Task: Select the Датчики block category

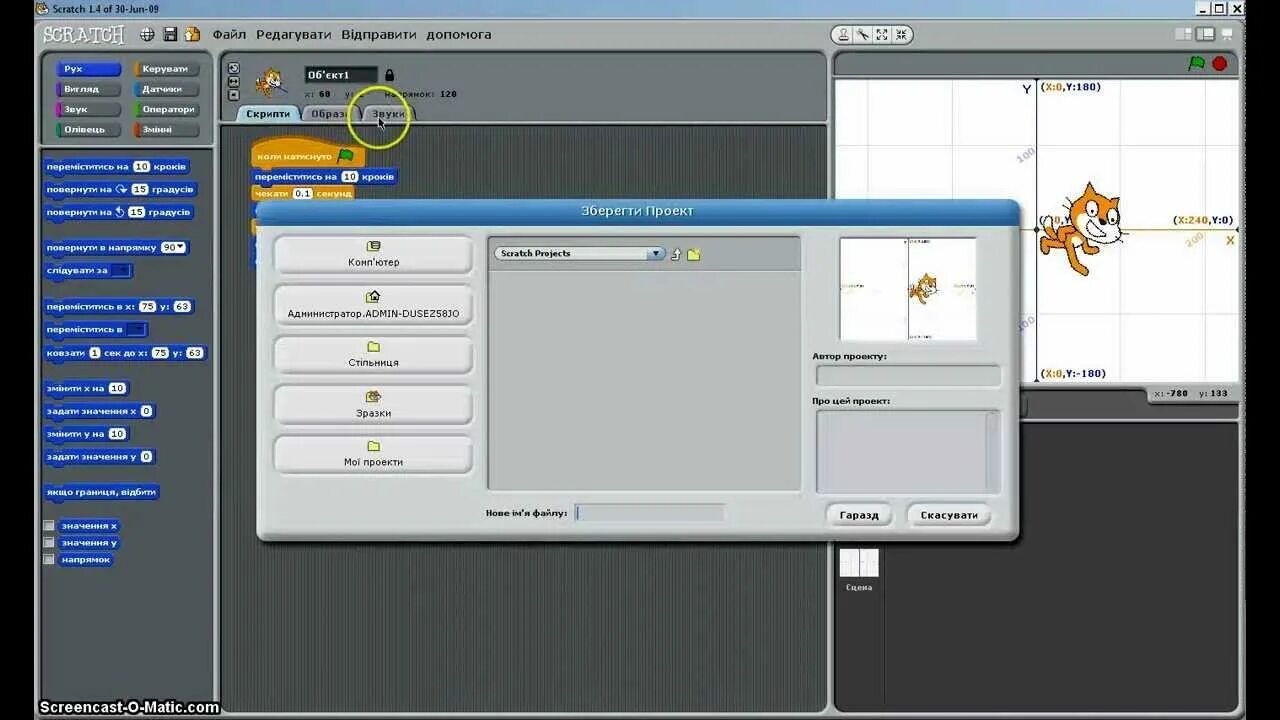Action: point(167,89)
